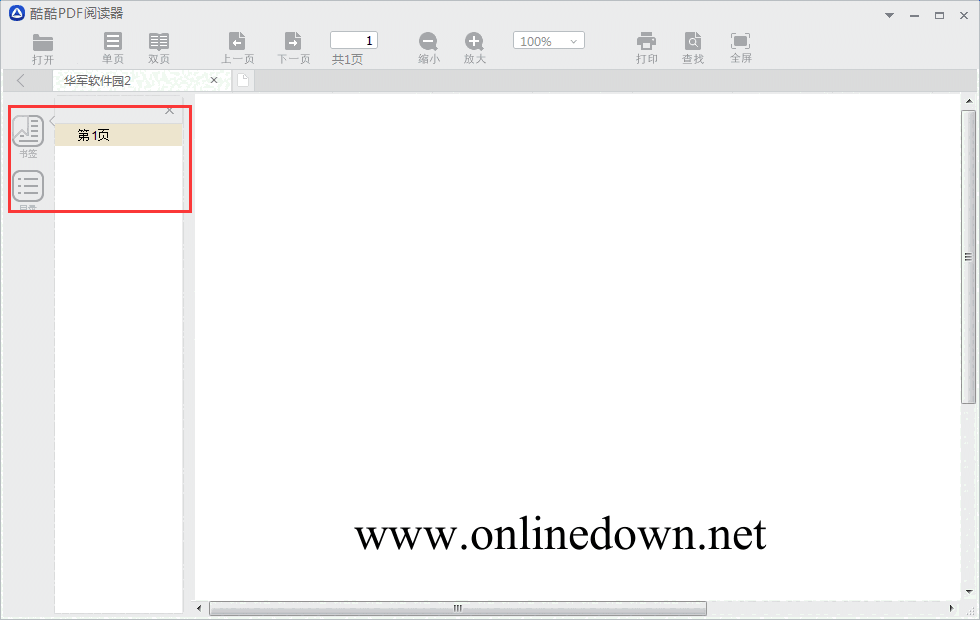Click the vertical scrollbar down arrow
The width and height of the screenshot is (980, 620).
pos(969,592)
